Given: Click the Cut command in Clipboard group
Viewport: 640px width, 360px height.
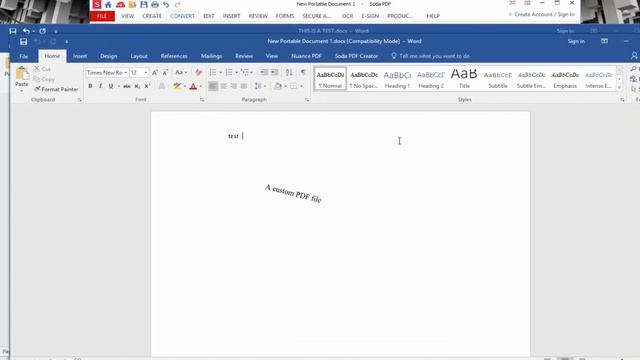Looking at the screenshot, I should pos(42,69).
